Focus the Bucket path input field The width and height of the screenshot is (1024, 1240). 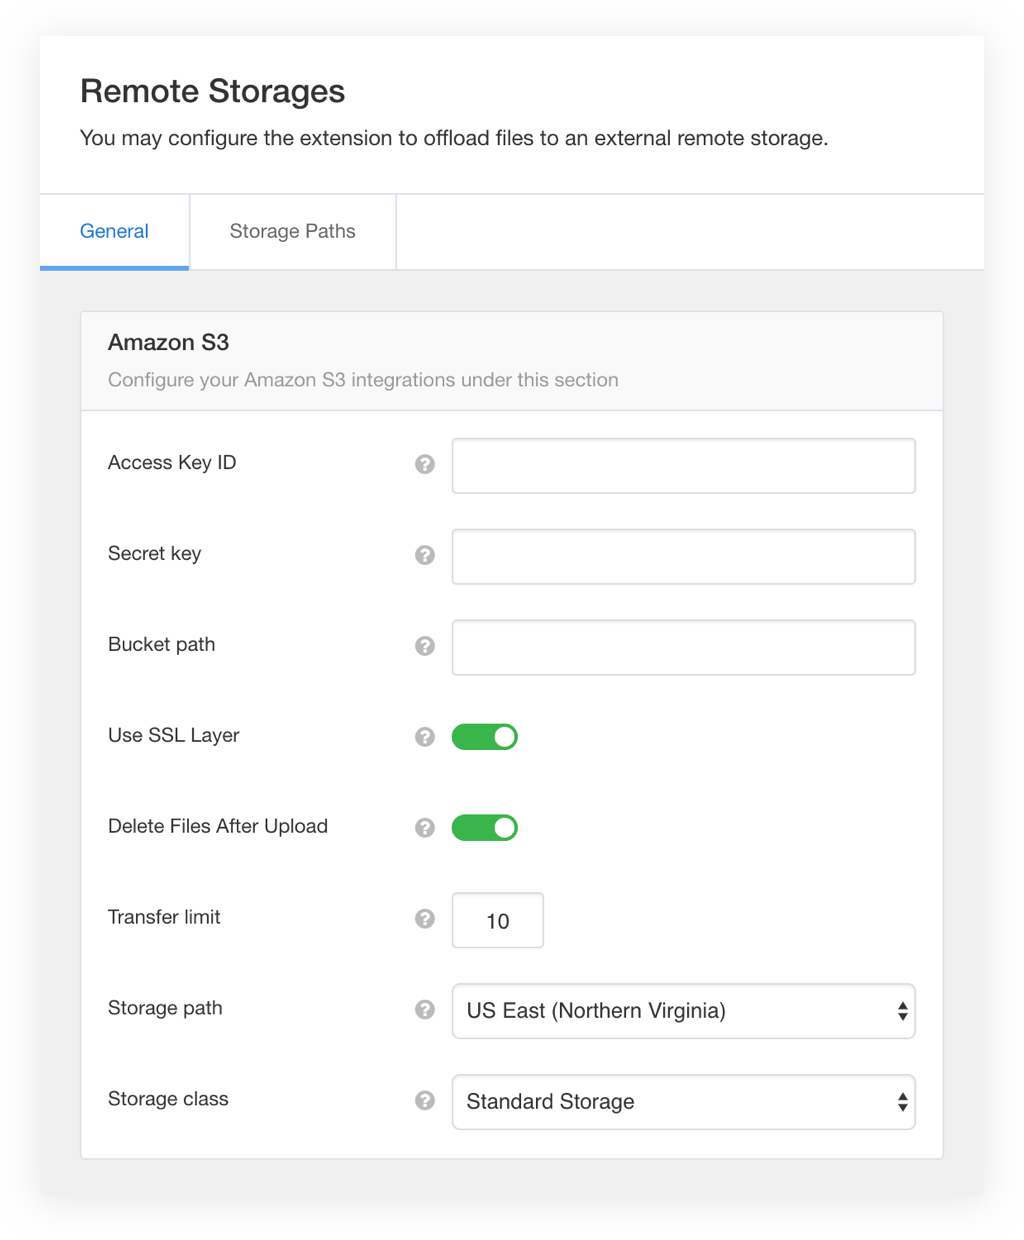pyautogui.click(x=684, y=648)
